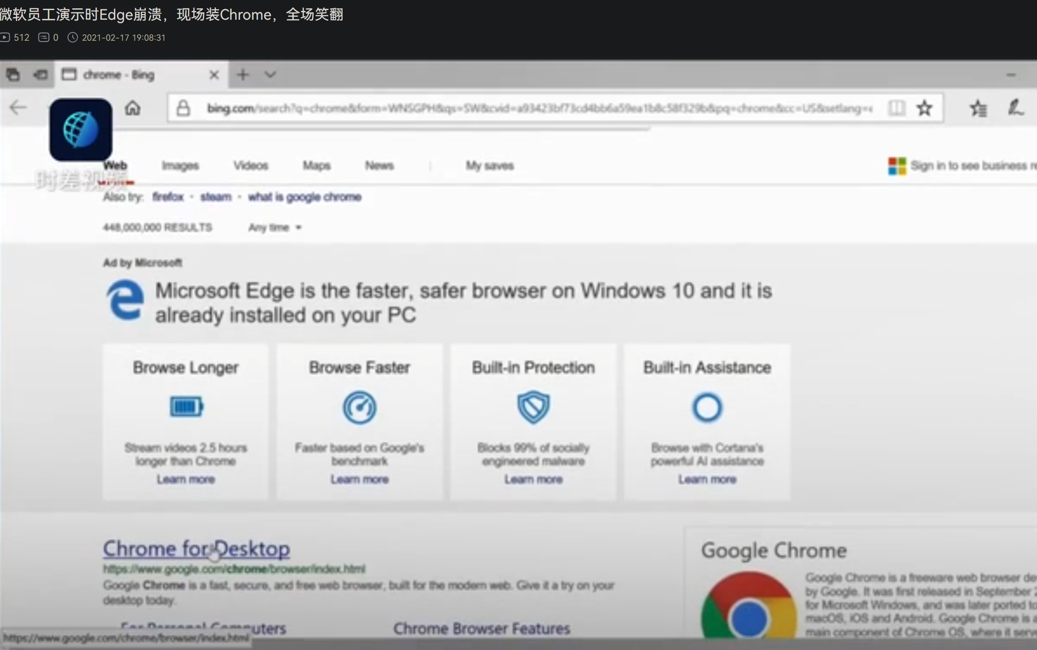The width and height of the screenshot is (1037, 650).
Task: Click the Cortana circle icon
Action: tap(707, 407)
